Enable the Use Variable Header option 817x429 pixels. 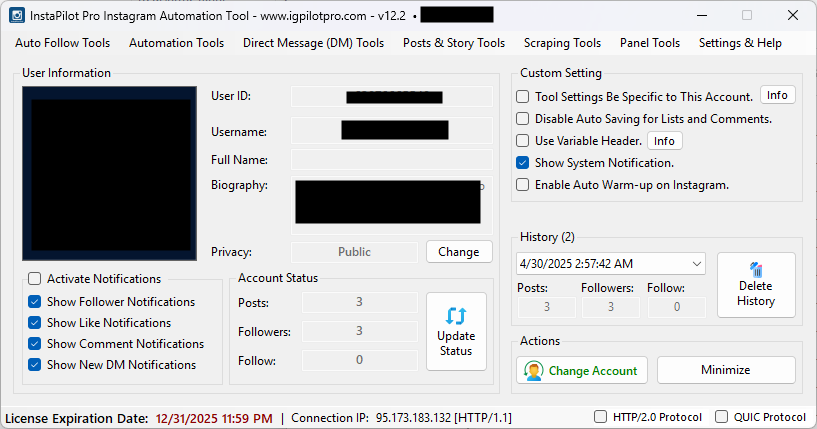point(522,141)
